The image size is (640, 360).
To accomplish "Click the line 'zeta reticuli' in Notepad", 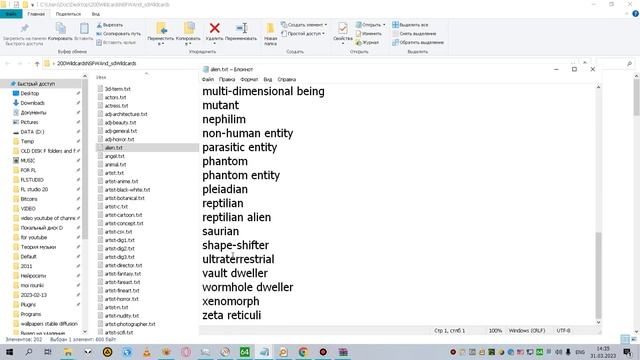I will click(x=231, y=315).
